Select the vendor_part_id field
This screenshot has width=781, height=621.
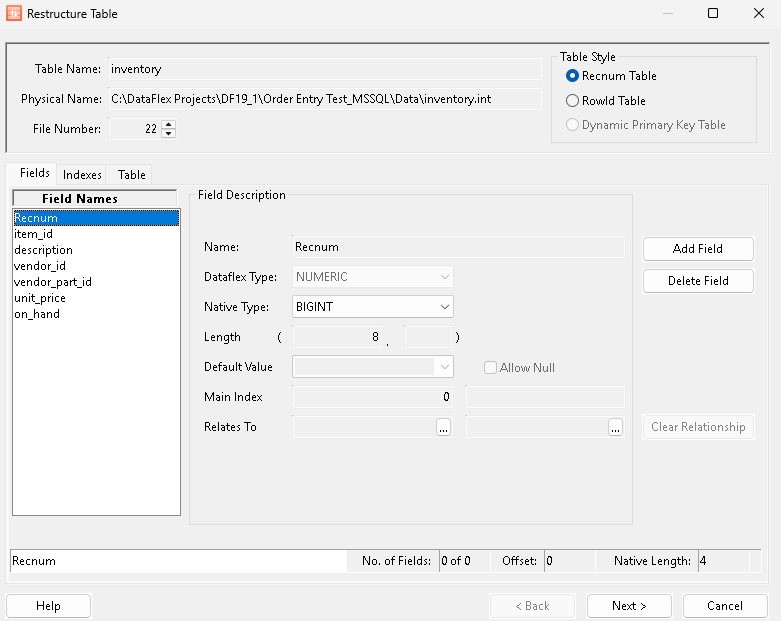point(52,282)
